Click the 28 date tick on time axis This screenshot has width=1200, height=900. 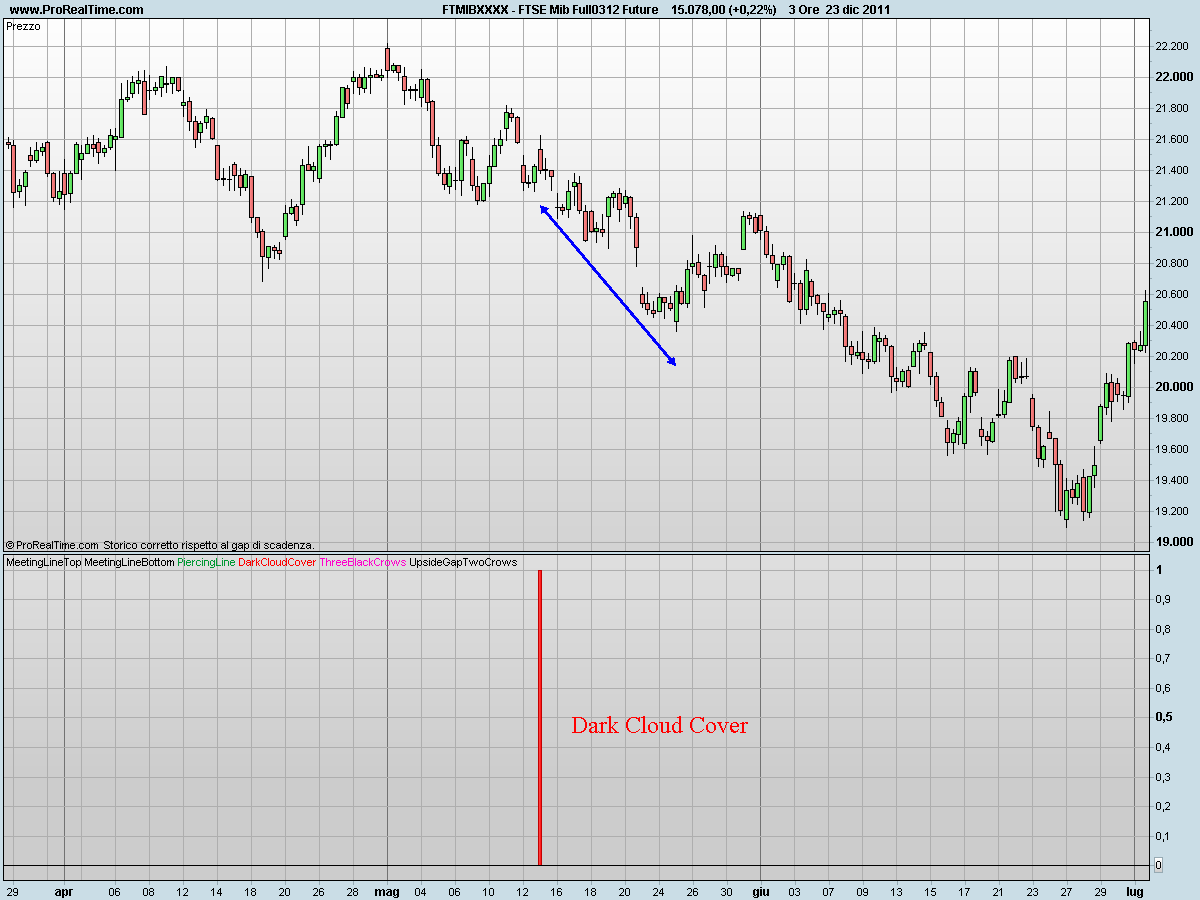coord(352,890)
